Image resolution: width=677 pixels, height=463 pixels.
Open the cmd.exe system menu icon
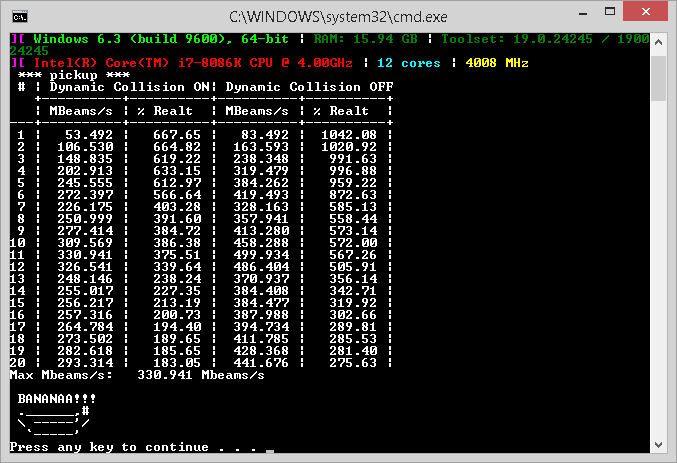point(20,17)
